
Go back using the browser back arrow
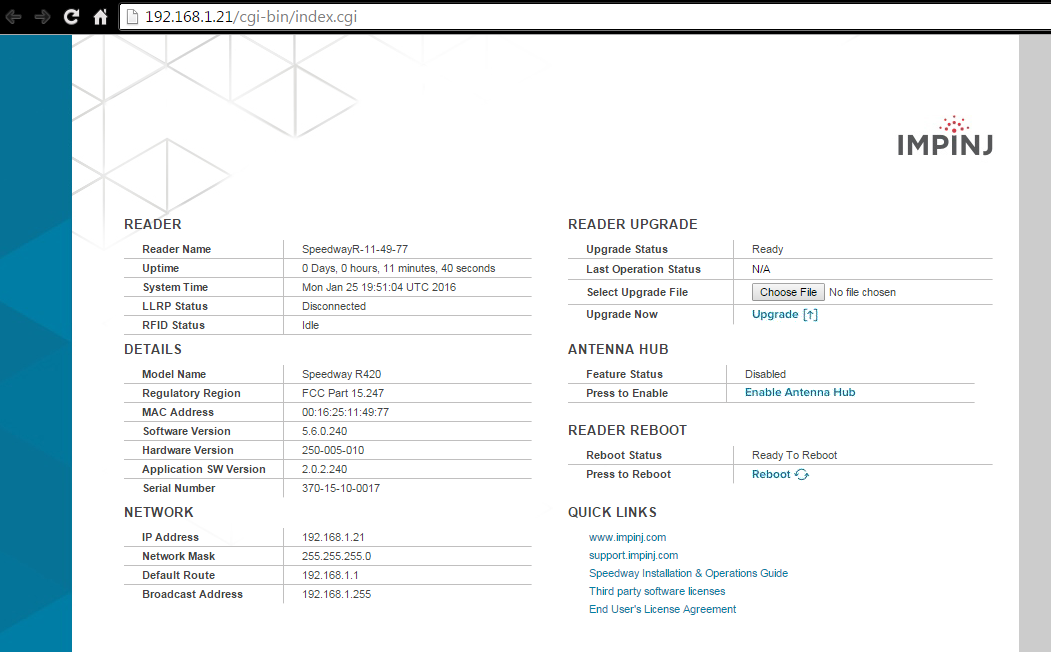click(x=13, y=17)
